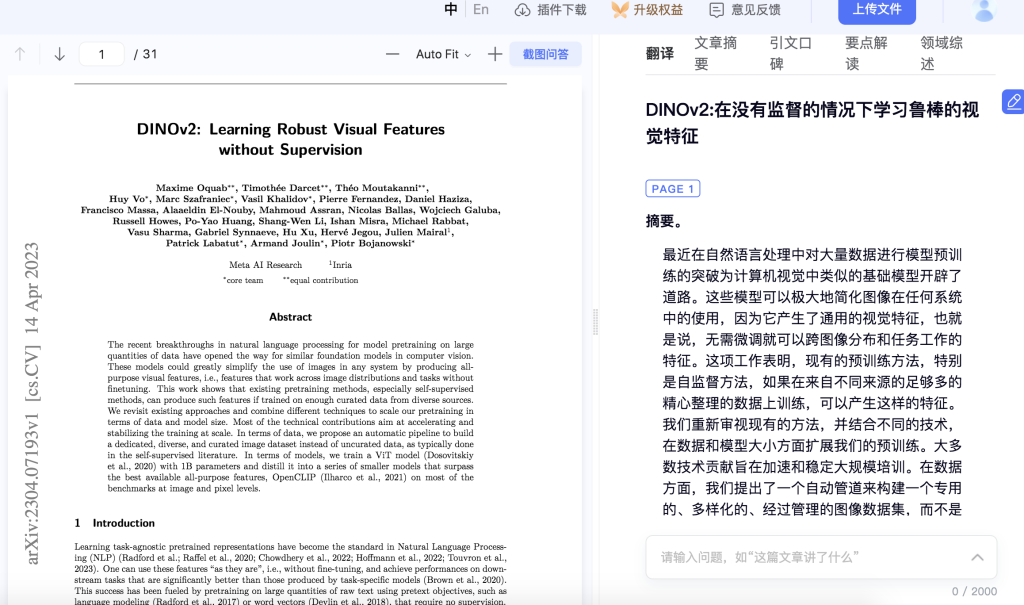The image size is (1024, 605).
Task: Click the **equal contribution footnote text
Action: pyautogui.click(x=320, y=280)
